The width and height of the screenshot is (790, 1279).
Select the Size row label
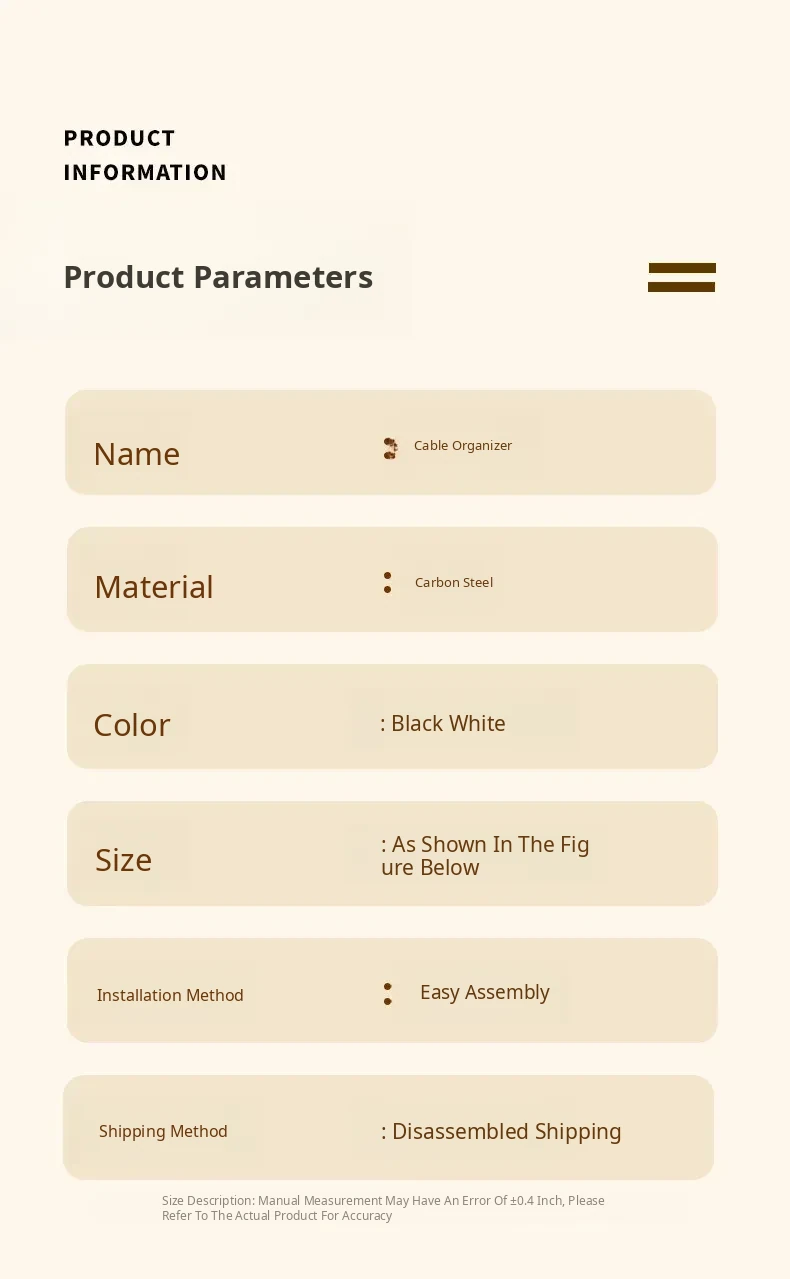pyautogui.click(x=124, y=860)
